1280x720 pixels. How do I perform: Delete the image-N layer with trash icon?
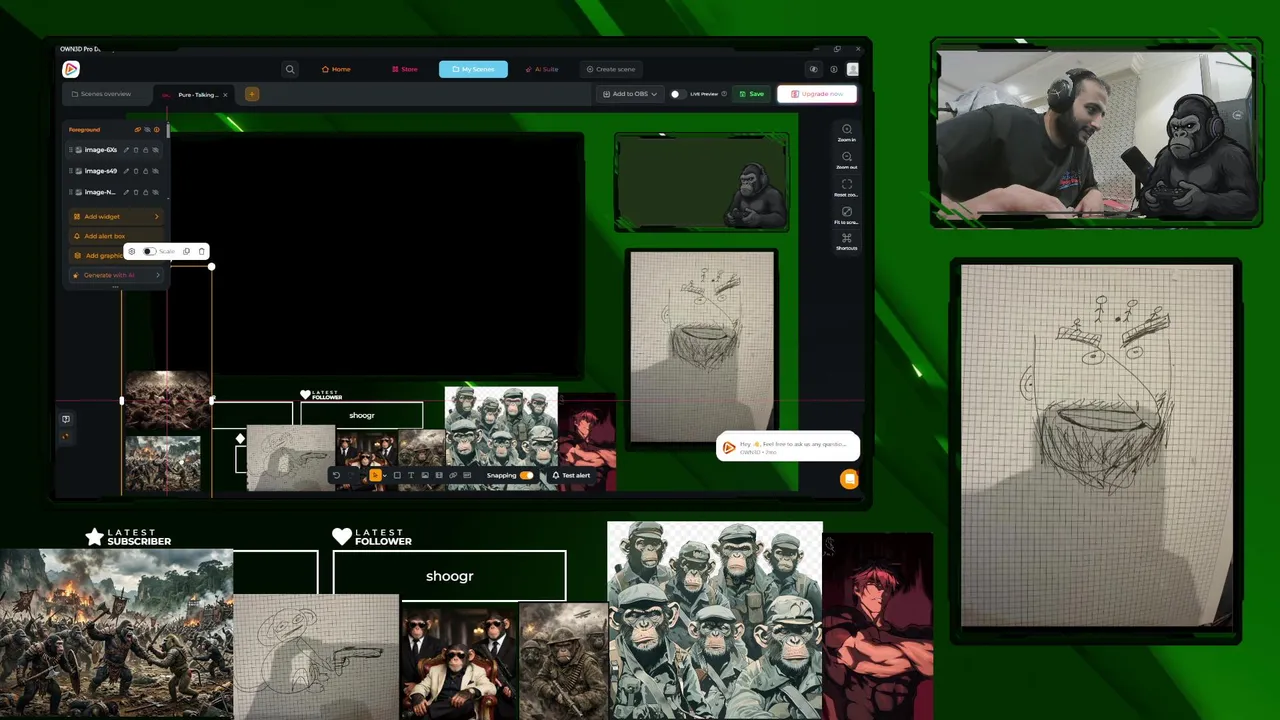(x=136, y=192)
